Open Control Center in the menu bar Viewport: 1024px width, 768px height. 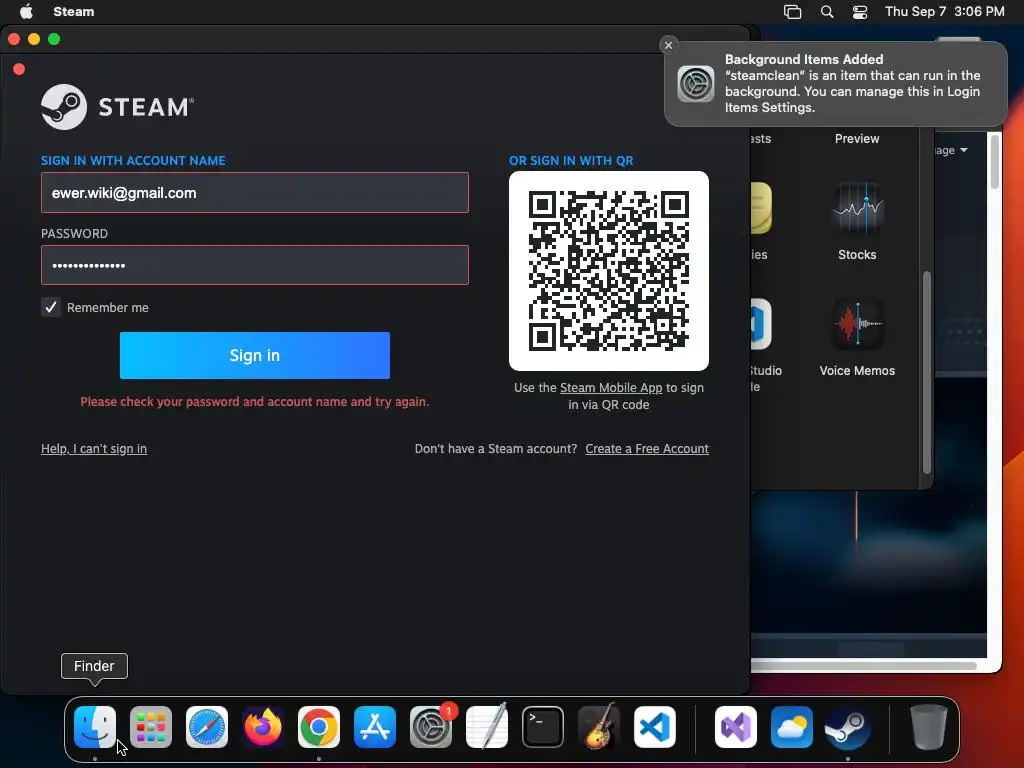[x=860, y=12]
